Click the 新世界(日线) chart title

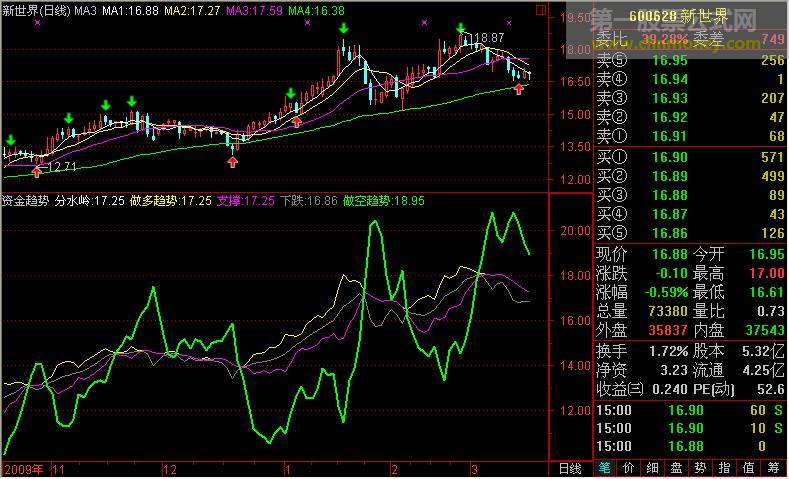coord(36,11)
